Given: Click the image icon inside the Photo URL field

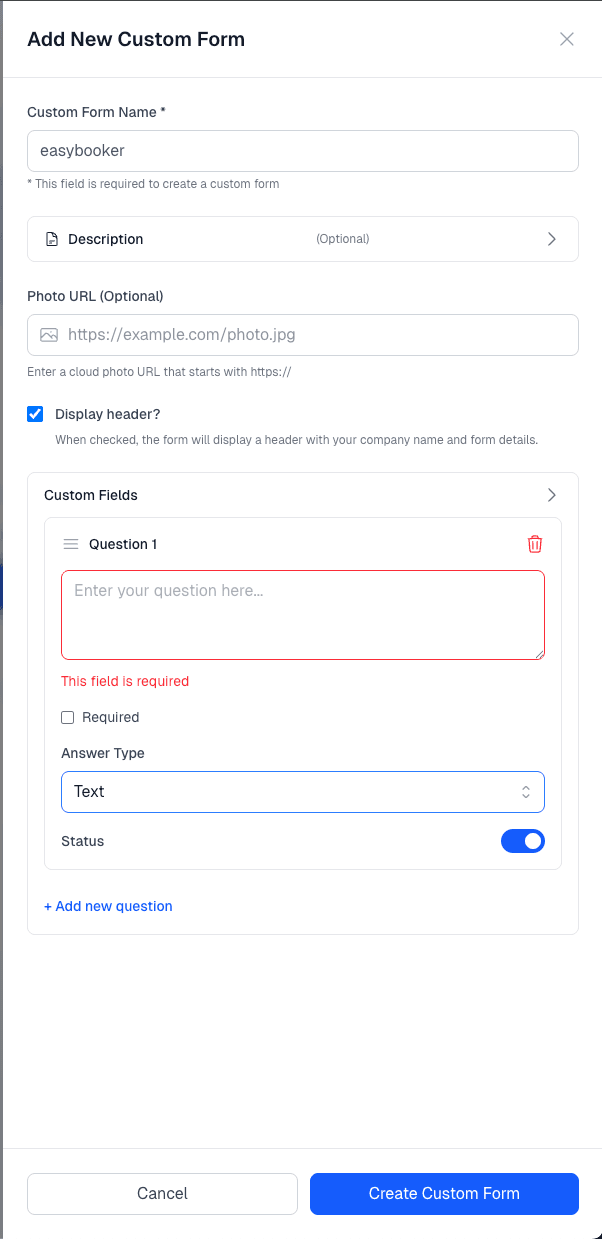Looking at the screenshot, I should (x=49, y=335).
